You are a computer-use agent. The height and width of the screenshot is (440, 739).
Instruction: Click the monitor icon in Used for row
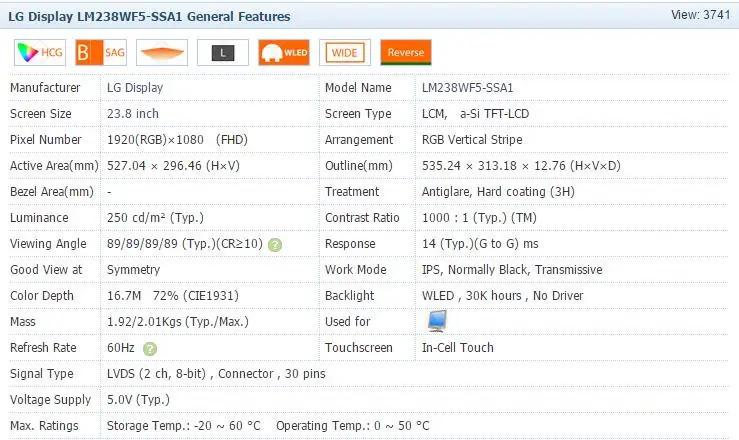click(437, 321)
